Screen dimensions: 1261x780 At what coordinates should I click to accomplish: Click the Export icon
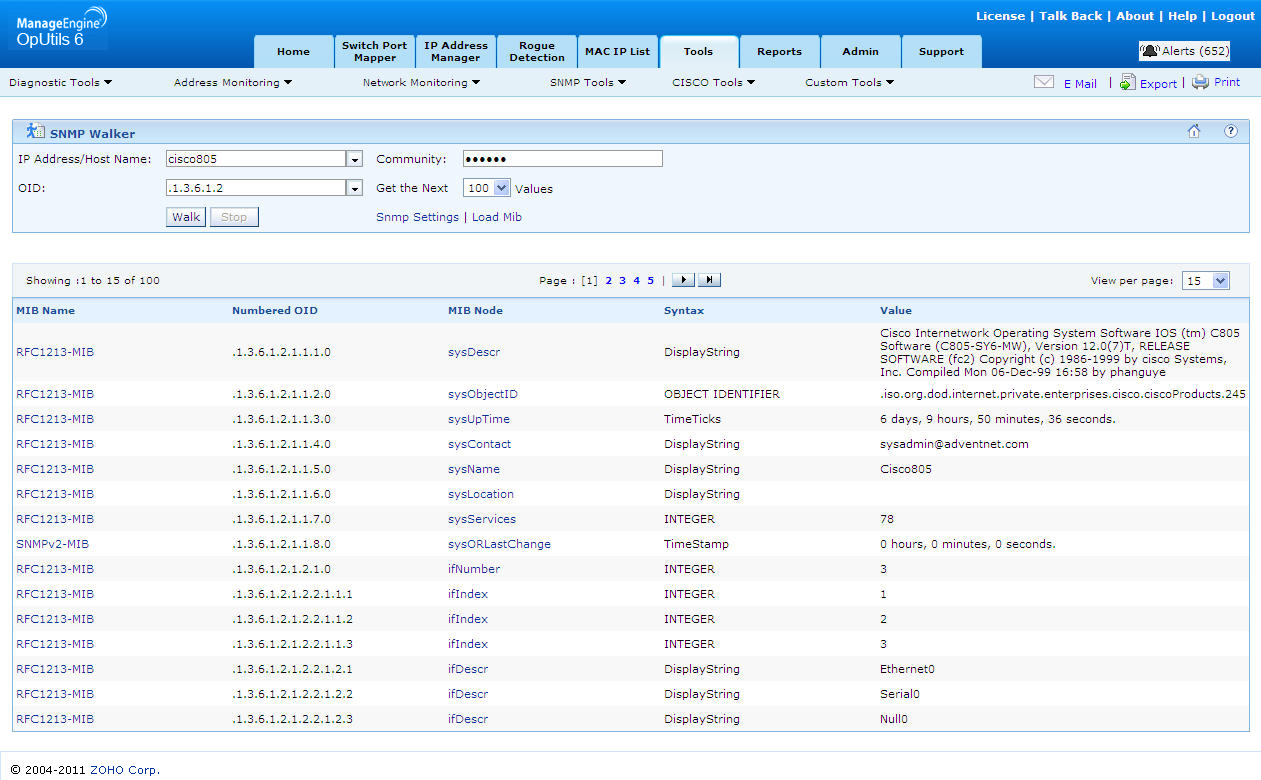[x=1127, y=83]
